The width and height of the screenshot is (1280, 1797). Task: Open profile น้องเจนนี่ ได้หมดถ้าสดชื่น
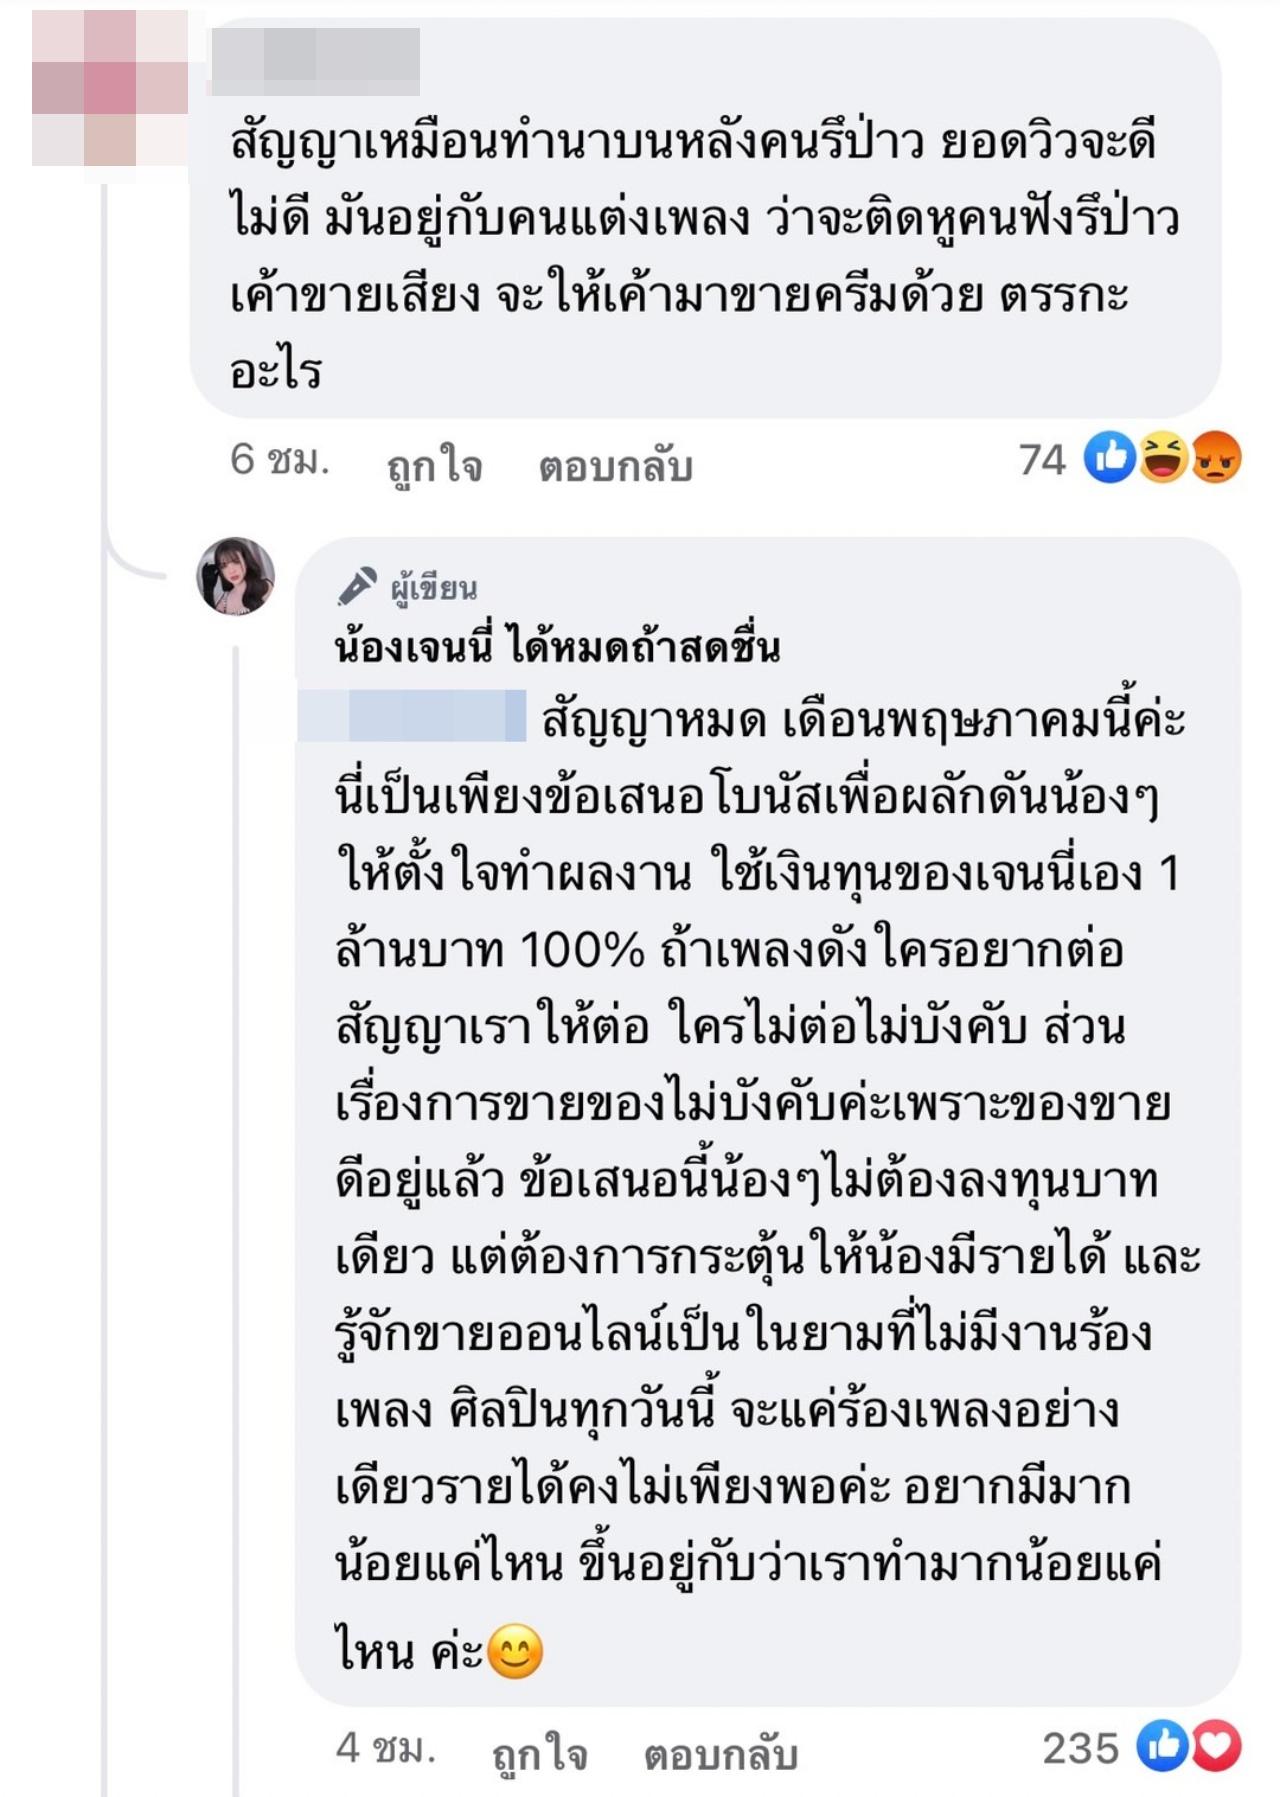[x=557, y=647]
